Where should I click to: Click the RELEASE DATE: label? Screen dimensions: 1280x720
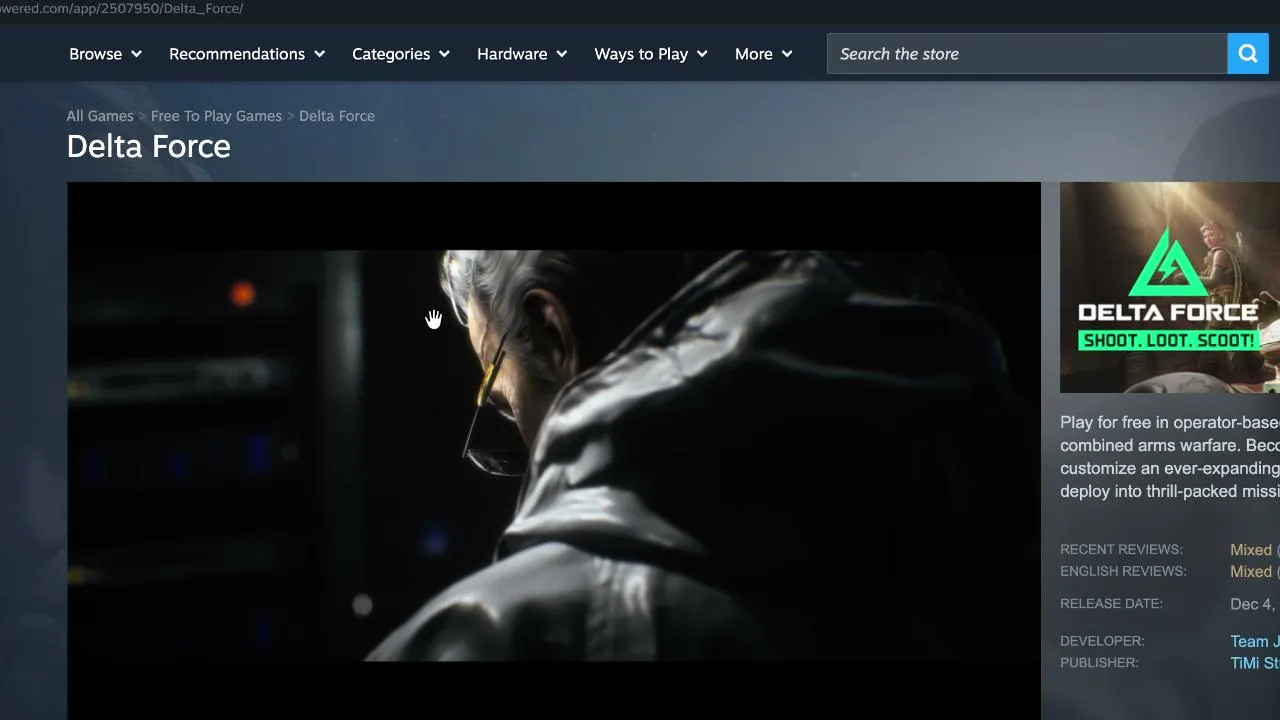tap(1111, 604)
